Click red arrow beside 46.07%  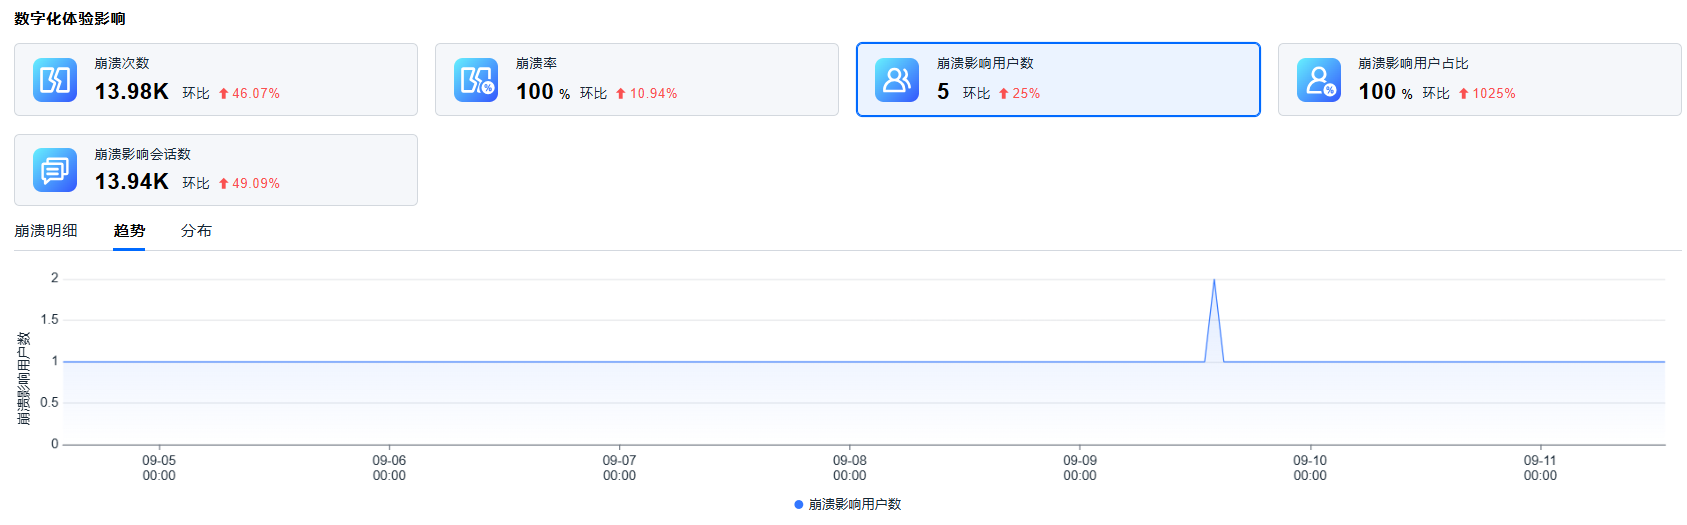[224, 94]
